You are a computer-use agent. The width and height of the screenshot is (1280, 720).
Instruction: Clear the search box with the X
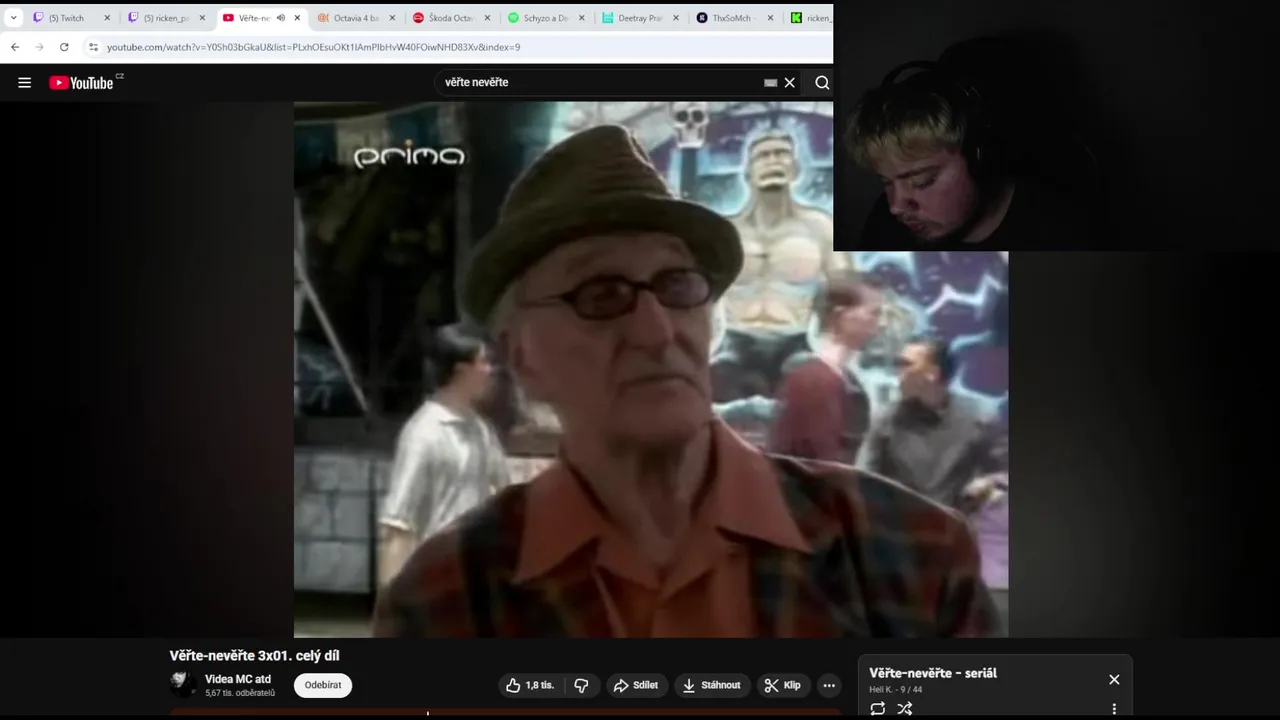click(x=790, y=83)
